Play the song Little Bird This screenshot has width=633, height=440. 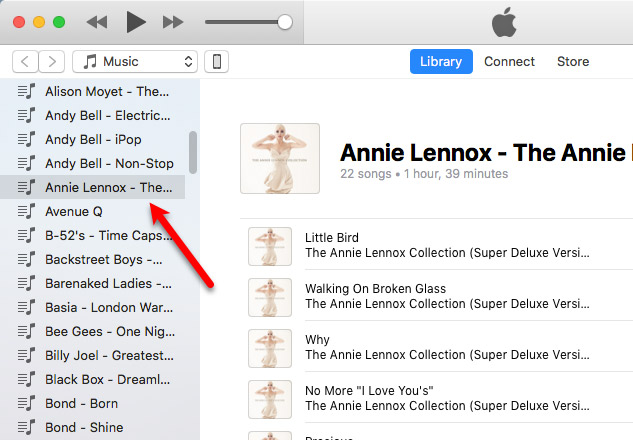click(332, 238)
